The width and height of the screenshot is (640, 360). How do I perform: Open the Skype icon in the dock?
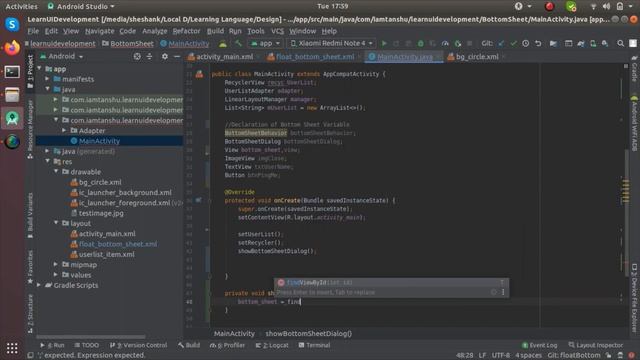point(12,24)
